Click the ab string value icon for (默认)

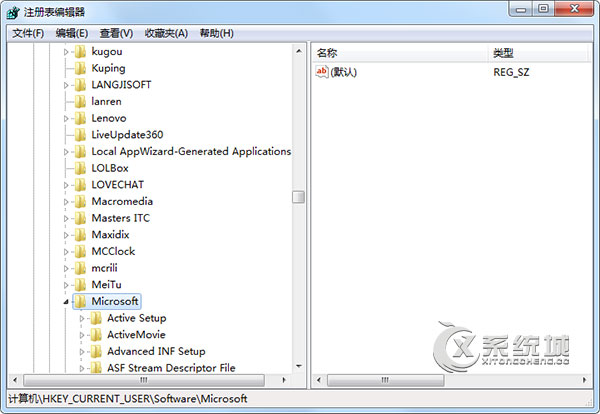(x=322, y=72)
